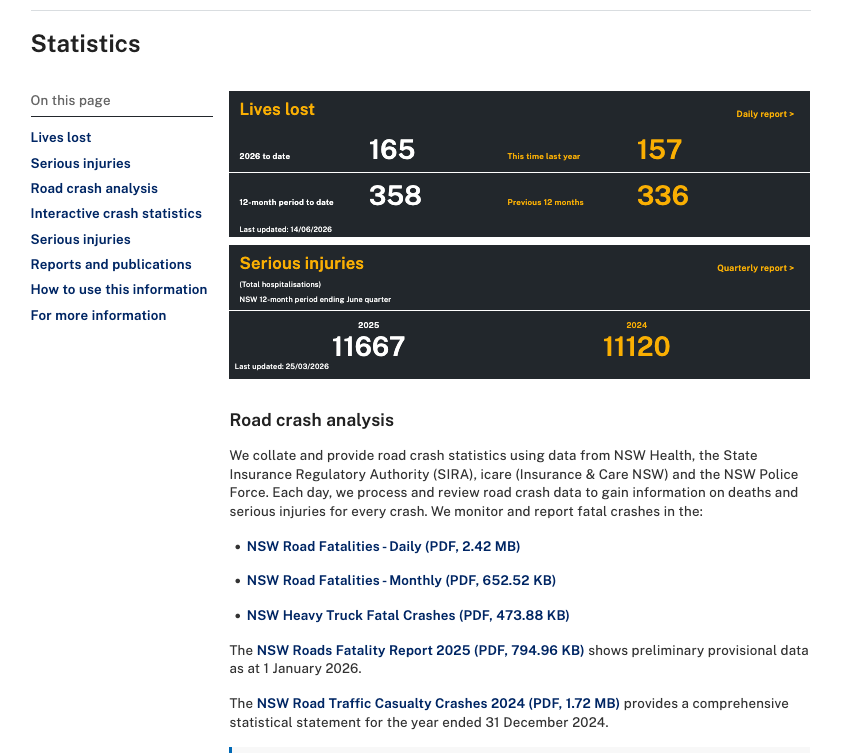Open the Quarterly report link

tap(755, 268)
